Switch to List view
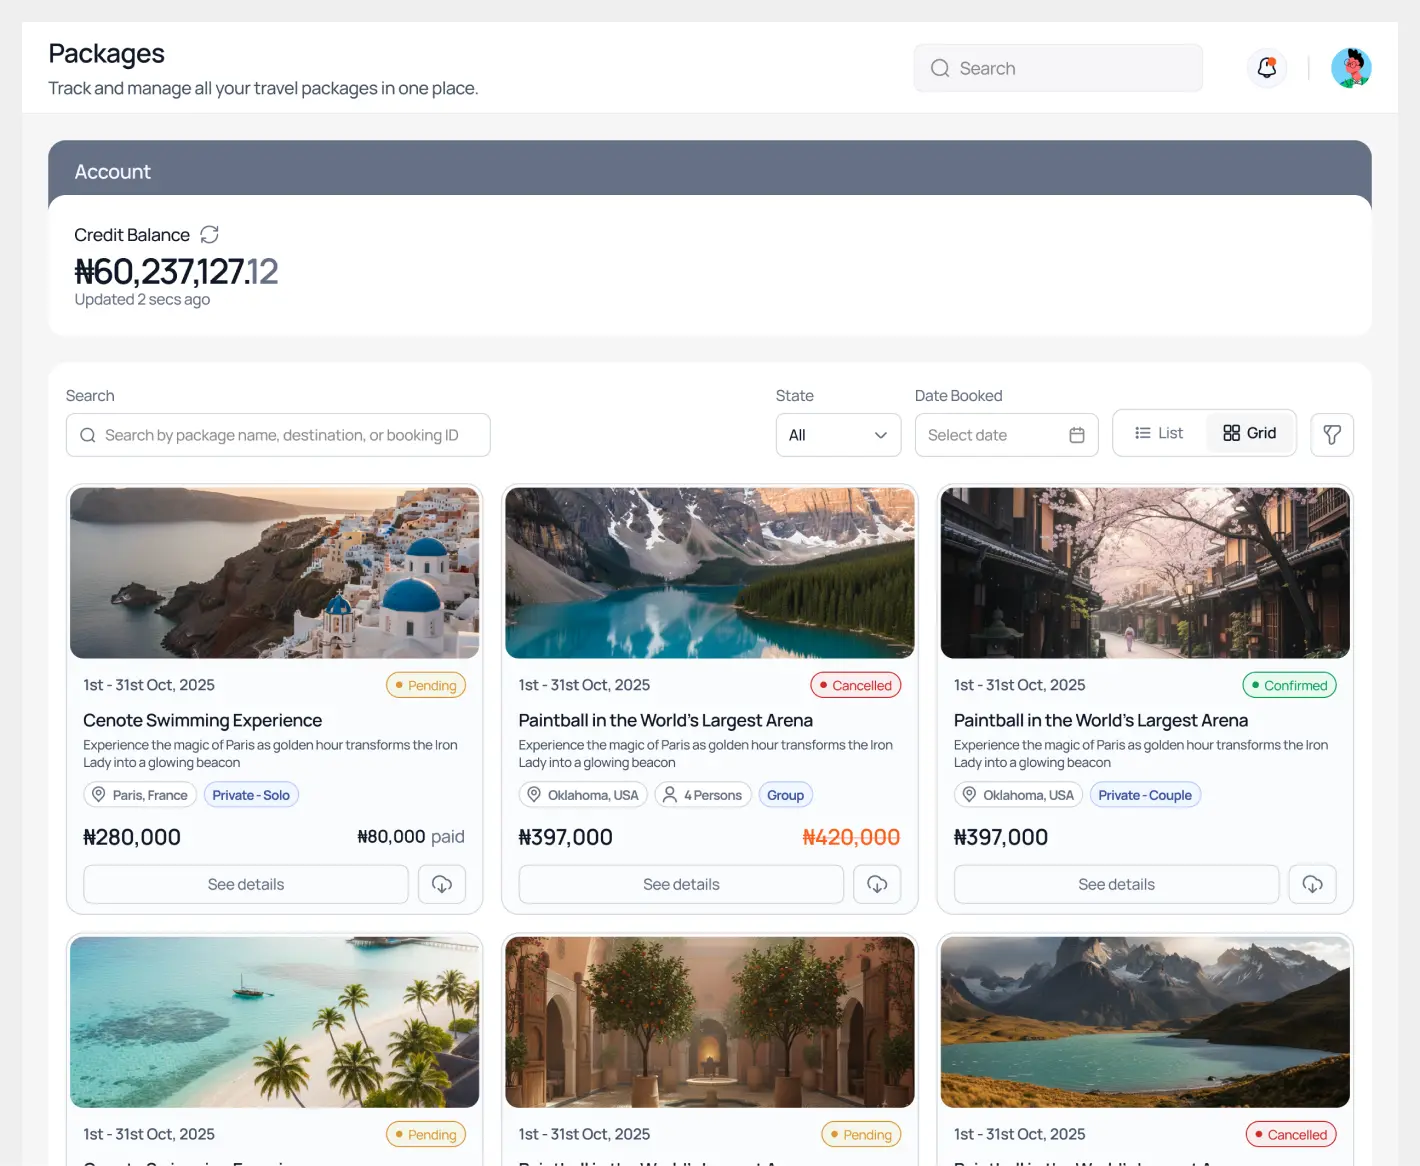 [1159, 433]
